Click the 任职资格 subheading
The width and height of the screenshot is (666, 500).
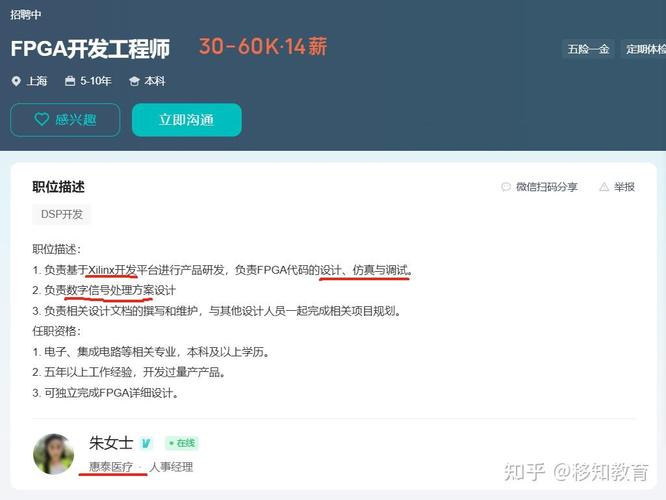click(56, 331)
